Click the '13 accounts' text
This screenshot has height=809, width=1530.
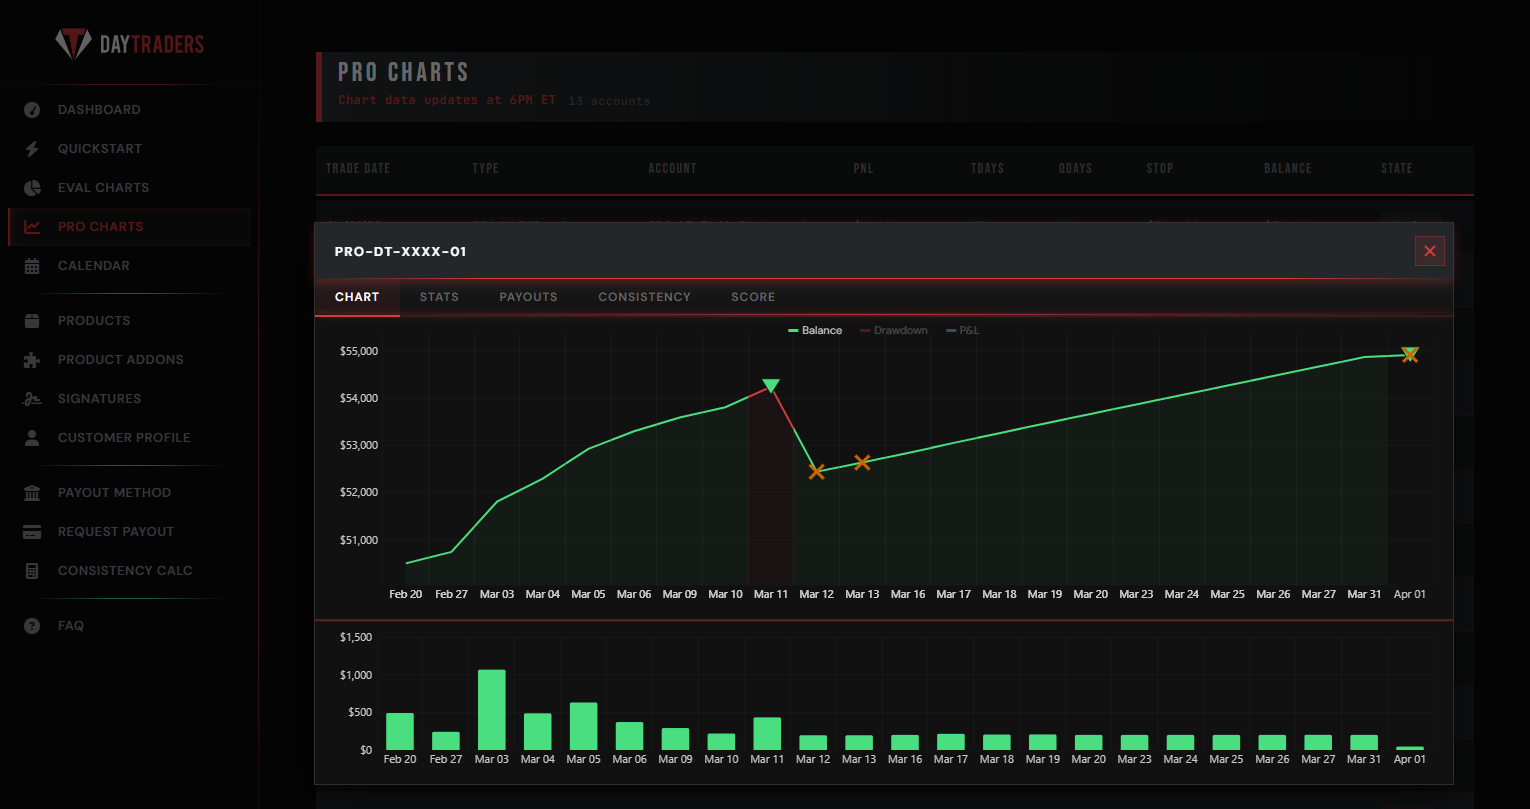(x=609, y=101)
